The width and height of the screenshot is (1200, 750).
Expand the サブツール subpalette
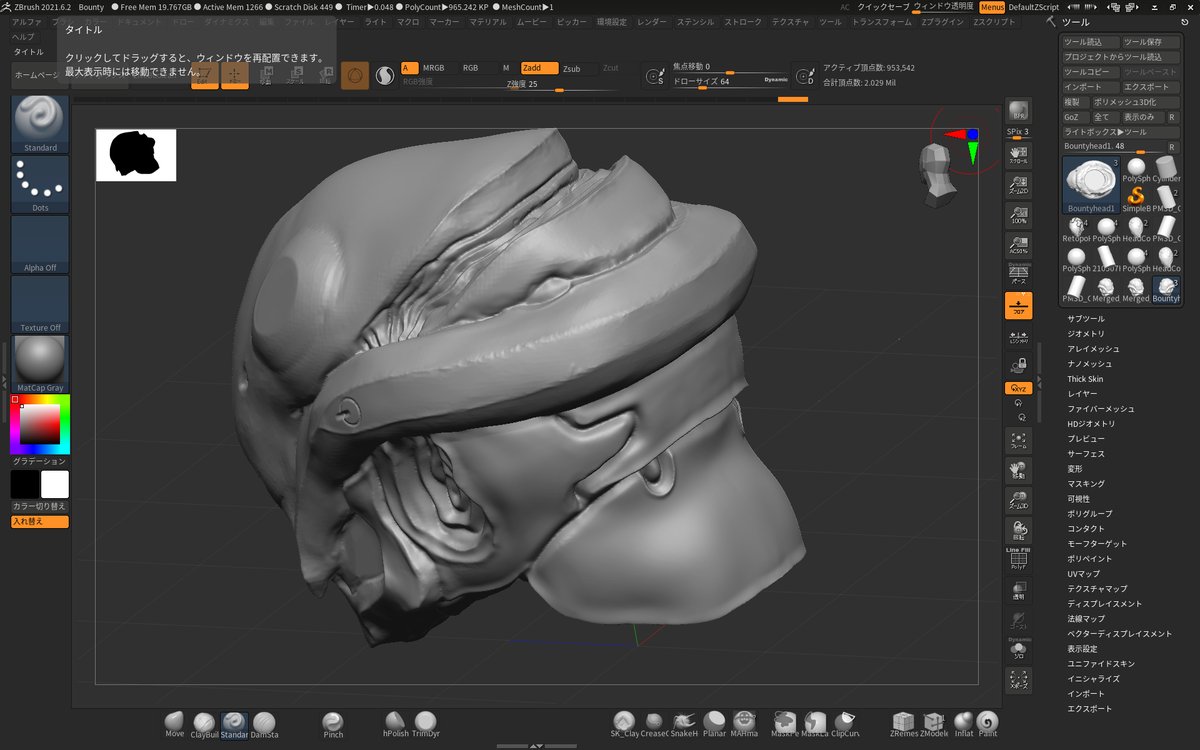1086,319
